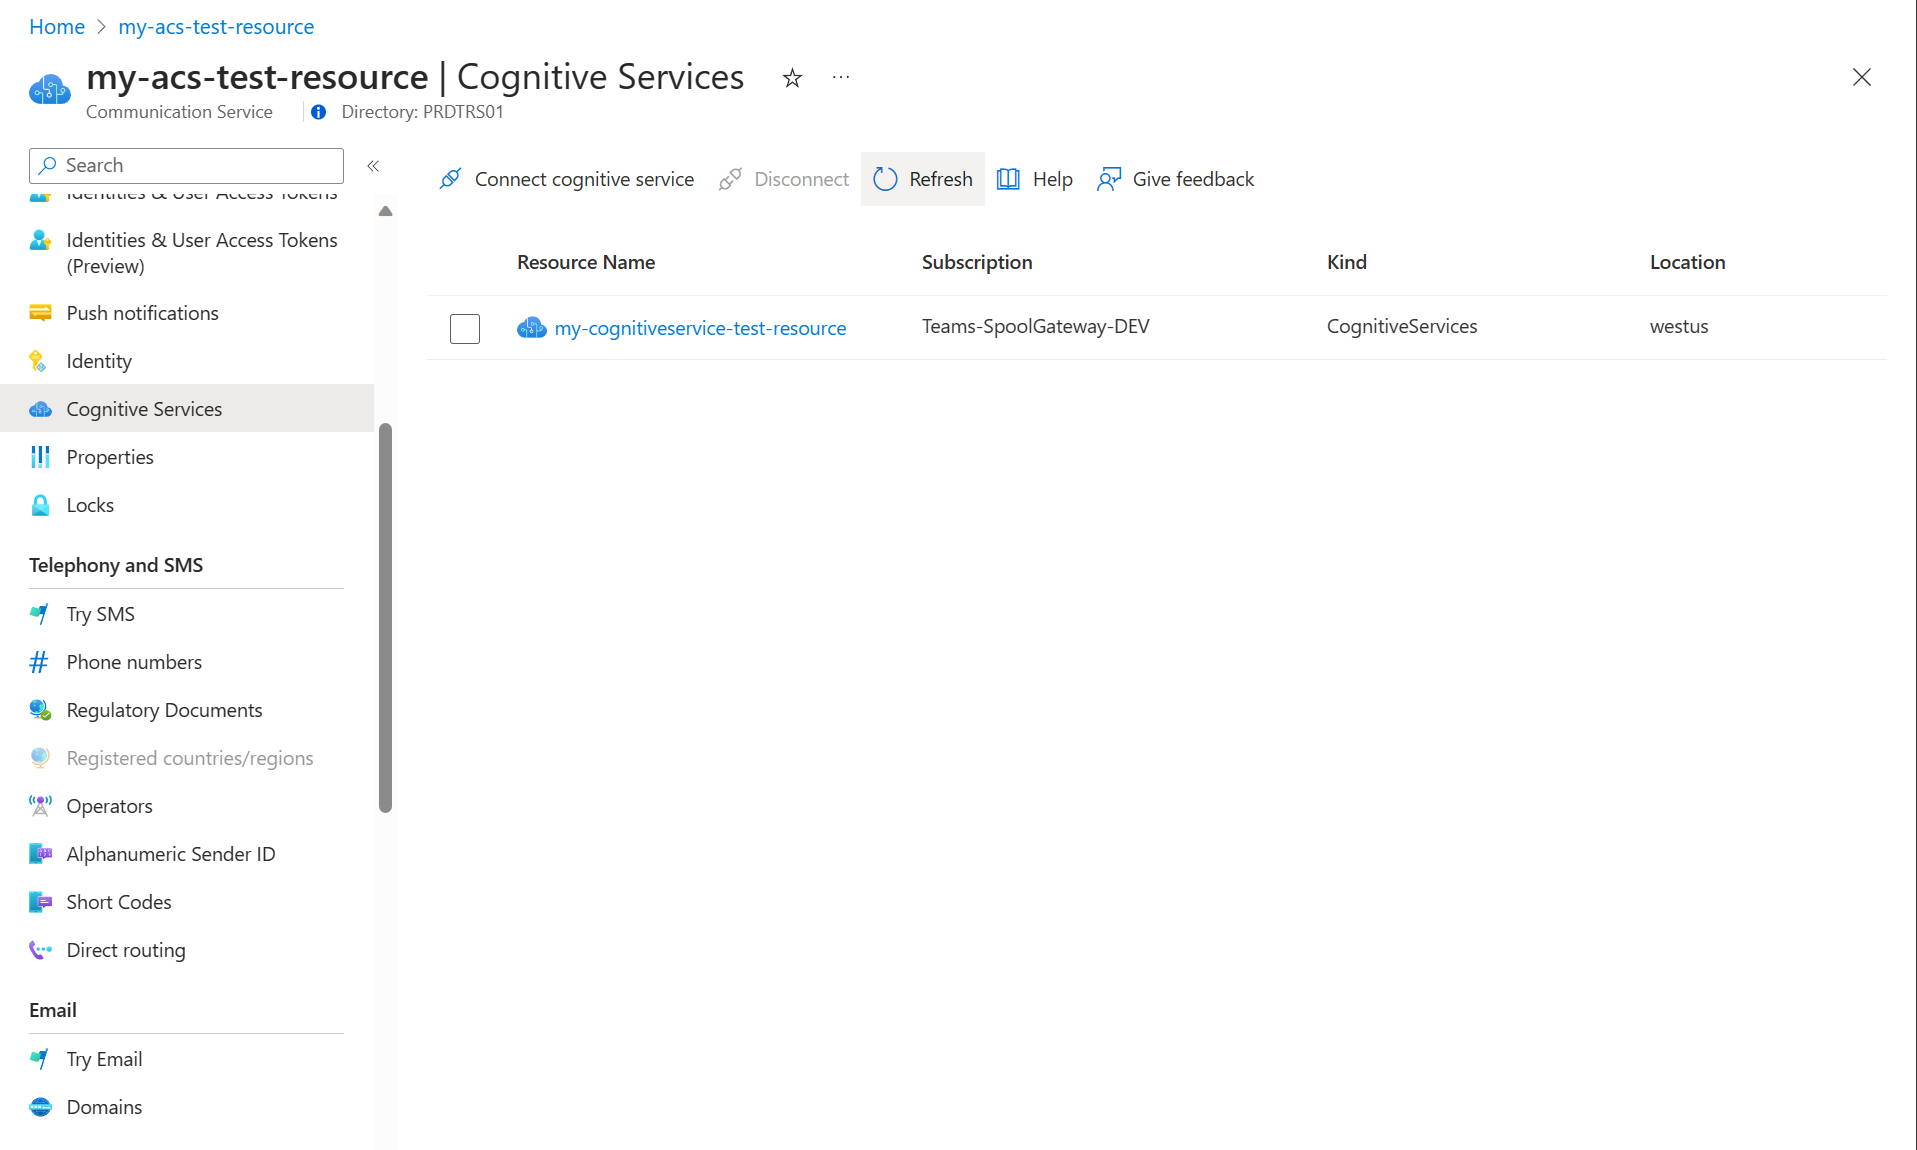Click the Push notifications card icon
The image size is (1917, 1150).
(x=40, y=313)
